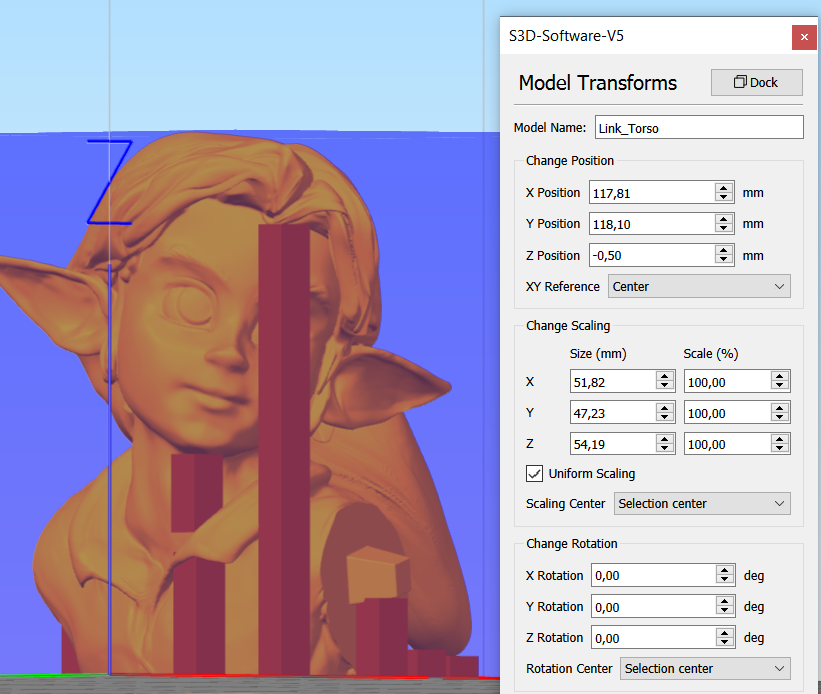Open the XY Reference dropdown
This screenshot has height=694, width=821.
tap(699, 287)
